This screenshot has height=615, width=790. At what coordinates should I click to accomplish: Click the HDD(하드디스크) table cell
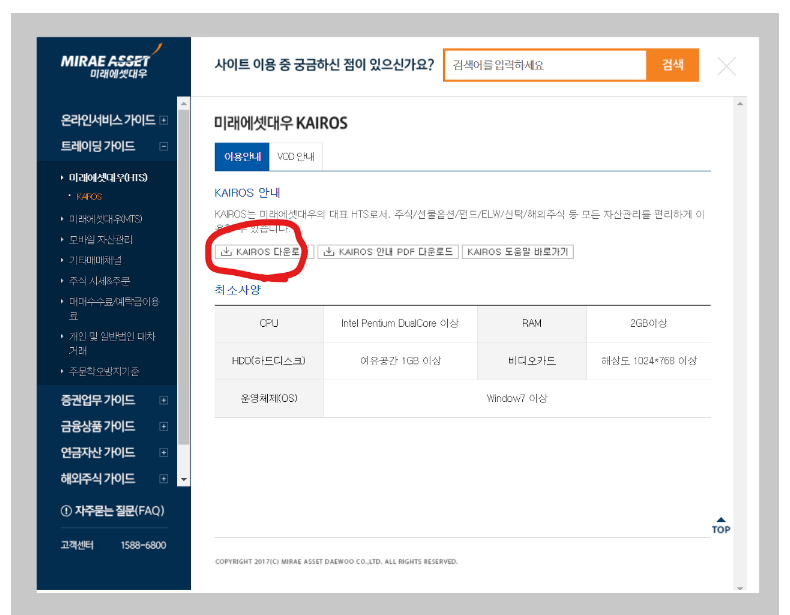click(269, 361)
